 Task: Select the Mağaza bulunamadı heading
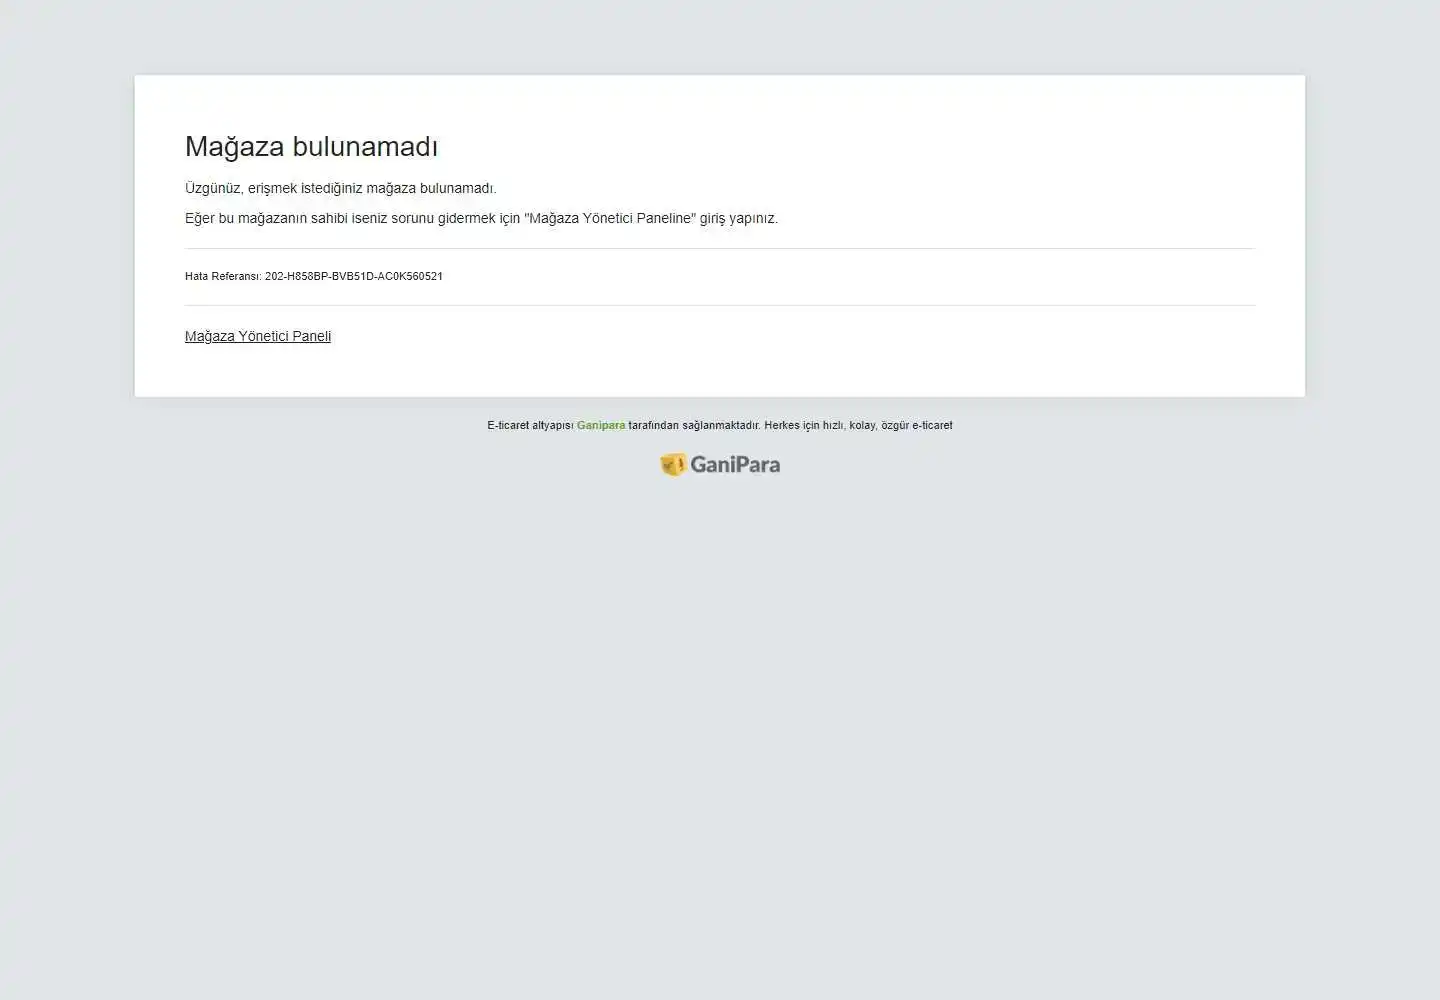311,147
